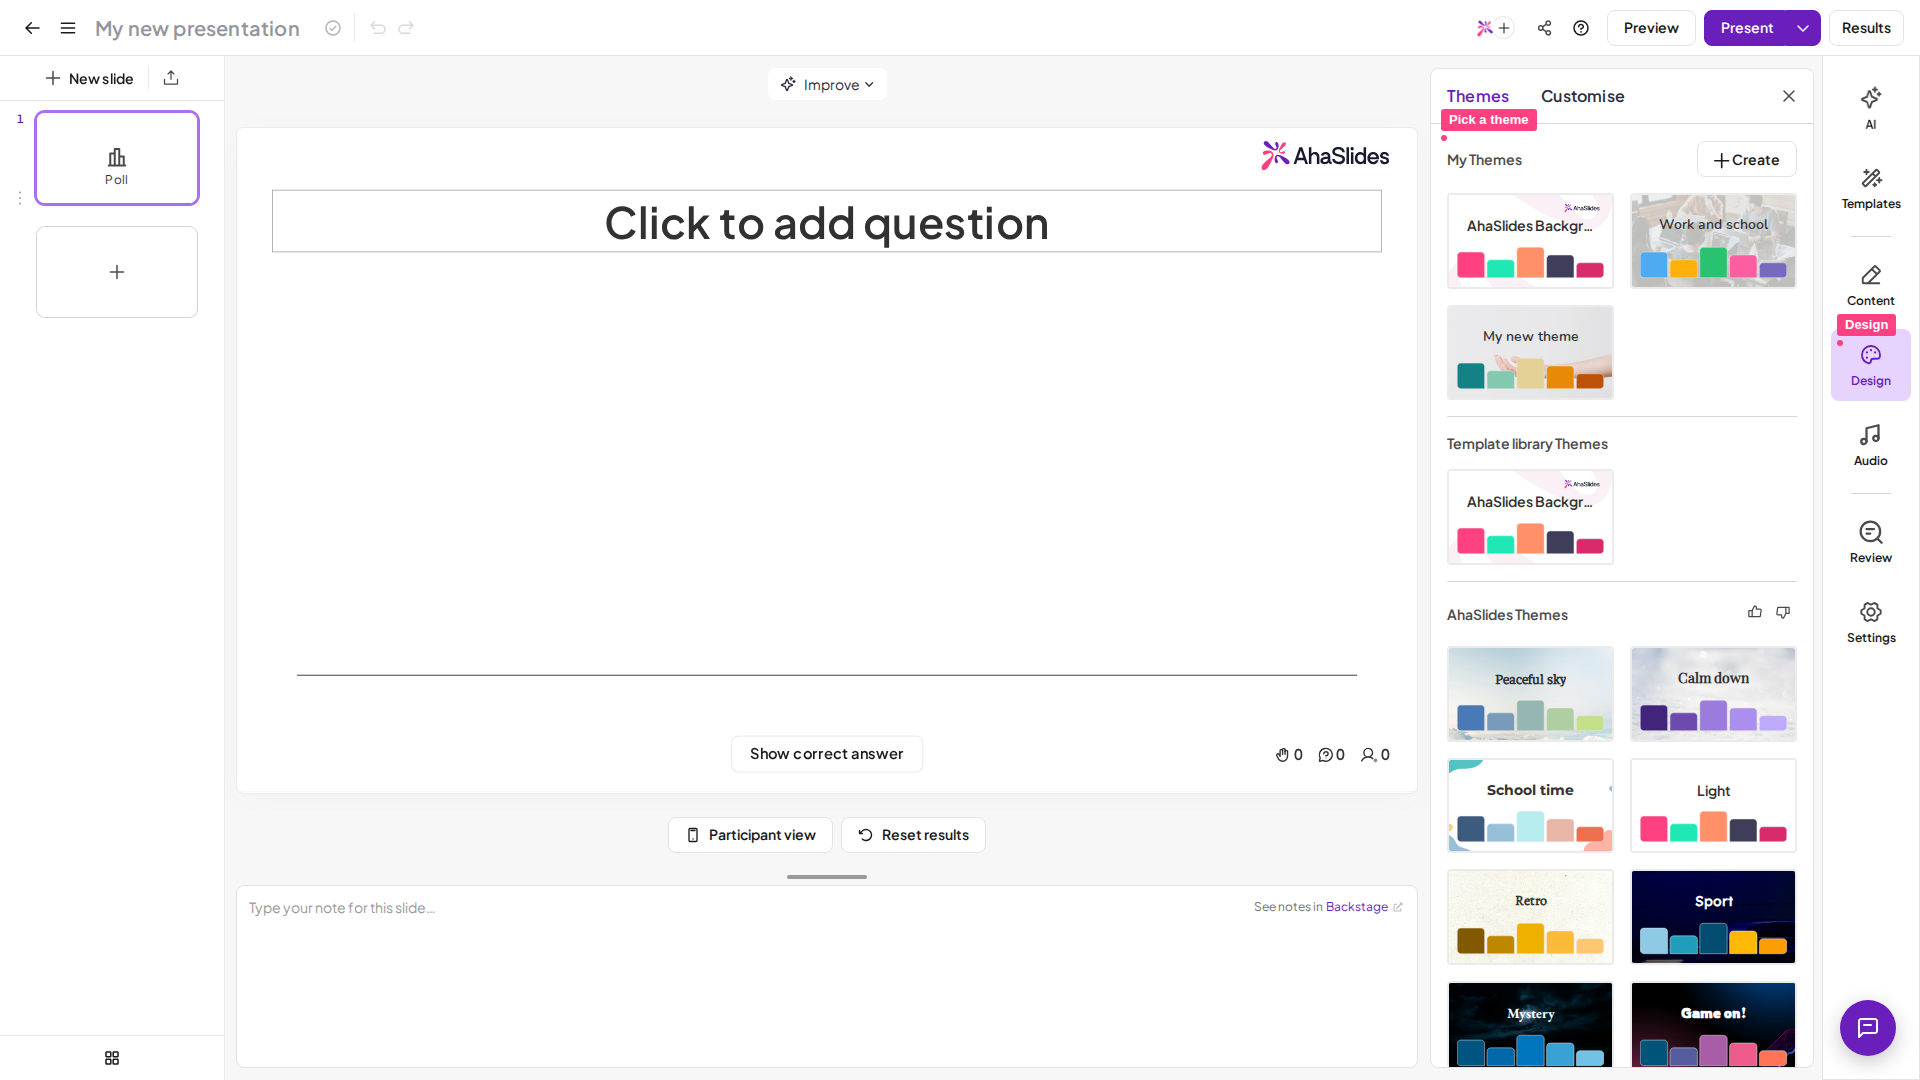
Task: Open the Content sidebar tool
Action: [x=1871, y=285]
